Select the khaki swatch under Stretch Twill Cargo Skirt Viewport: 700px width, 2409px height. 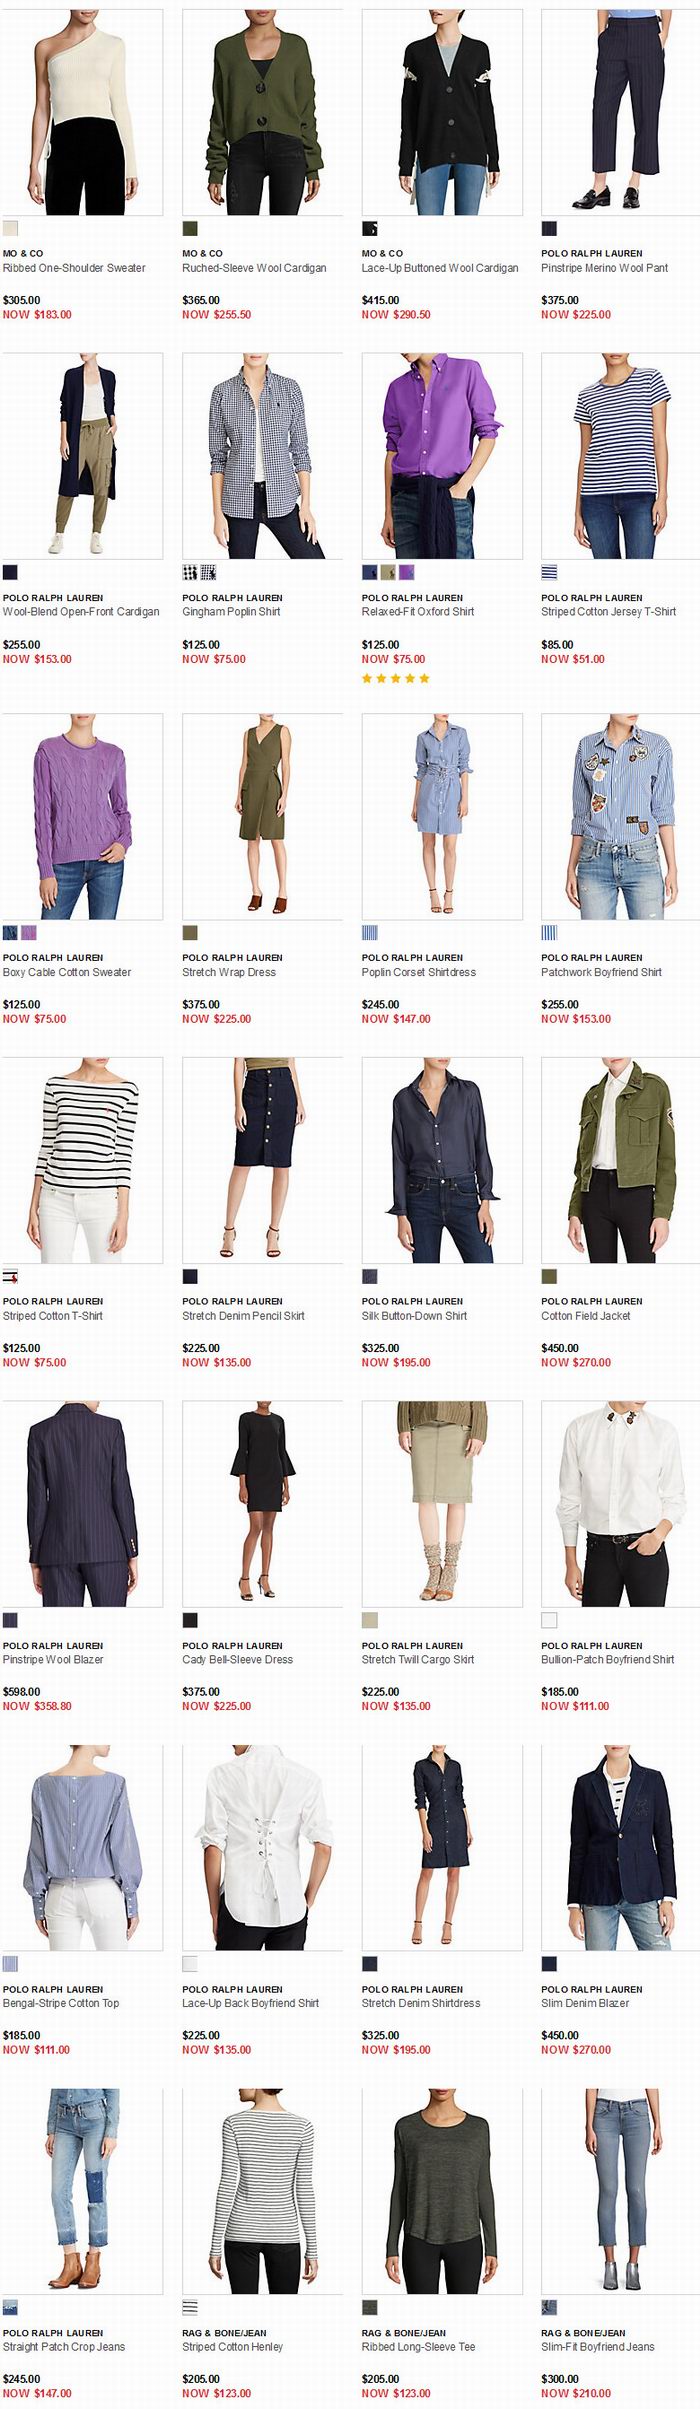point(369,1620)
